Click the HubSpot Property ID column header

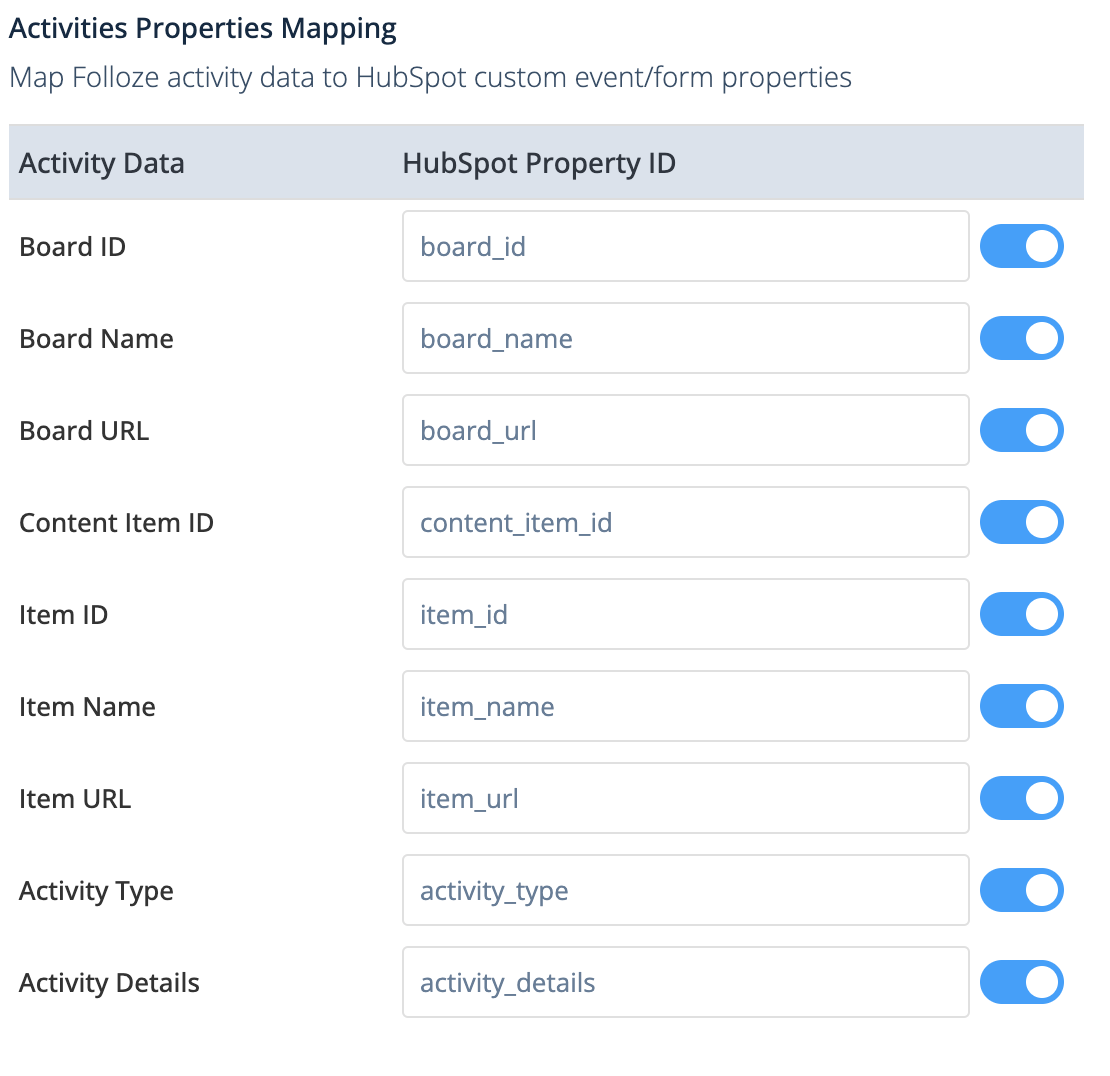tap(539, 163)
